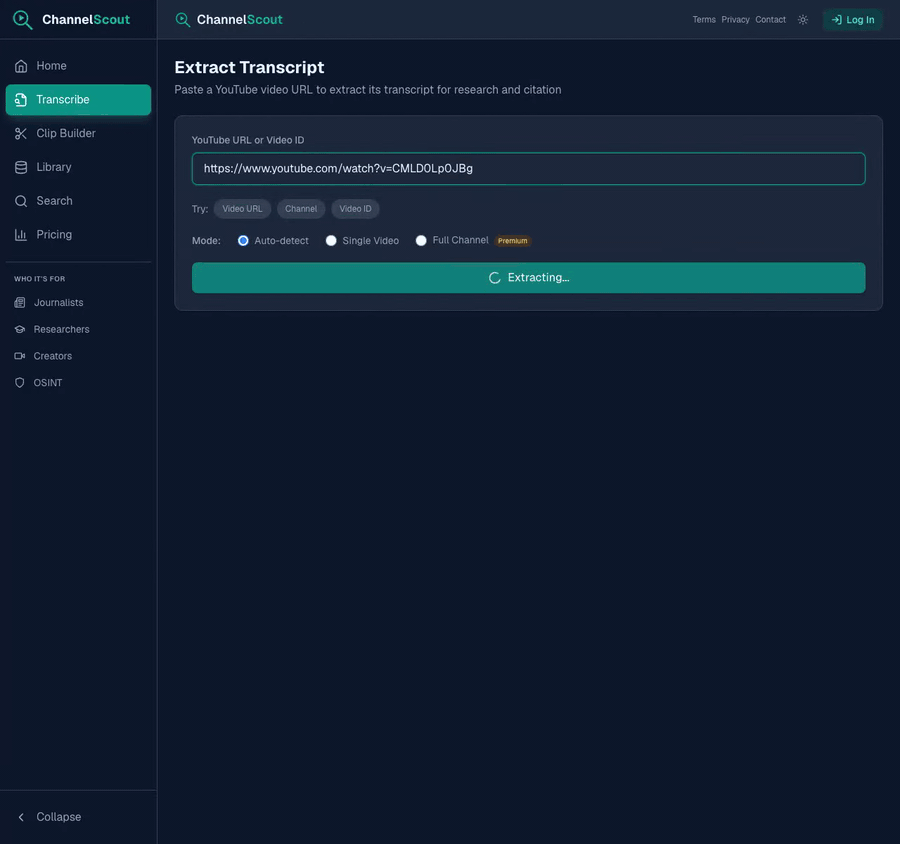
Task: Click the 'WHO IT'S FOR' section label
Action: pyautogui.click(x=40, y=279)
